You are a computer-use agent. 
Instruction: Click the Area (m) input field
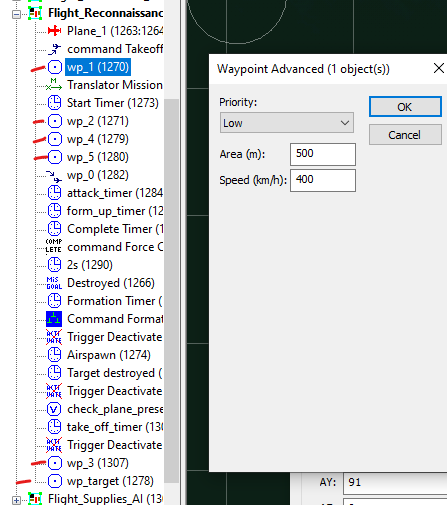click(323, 154)
